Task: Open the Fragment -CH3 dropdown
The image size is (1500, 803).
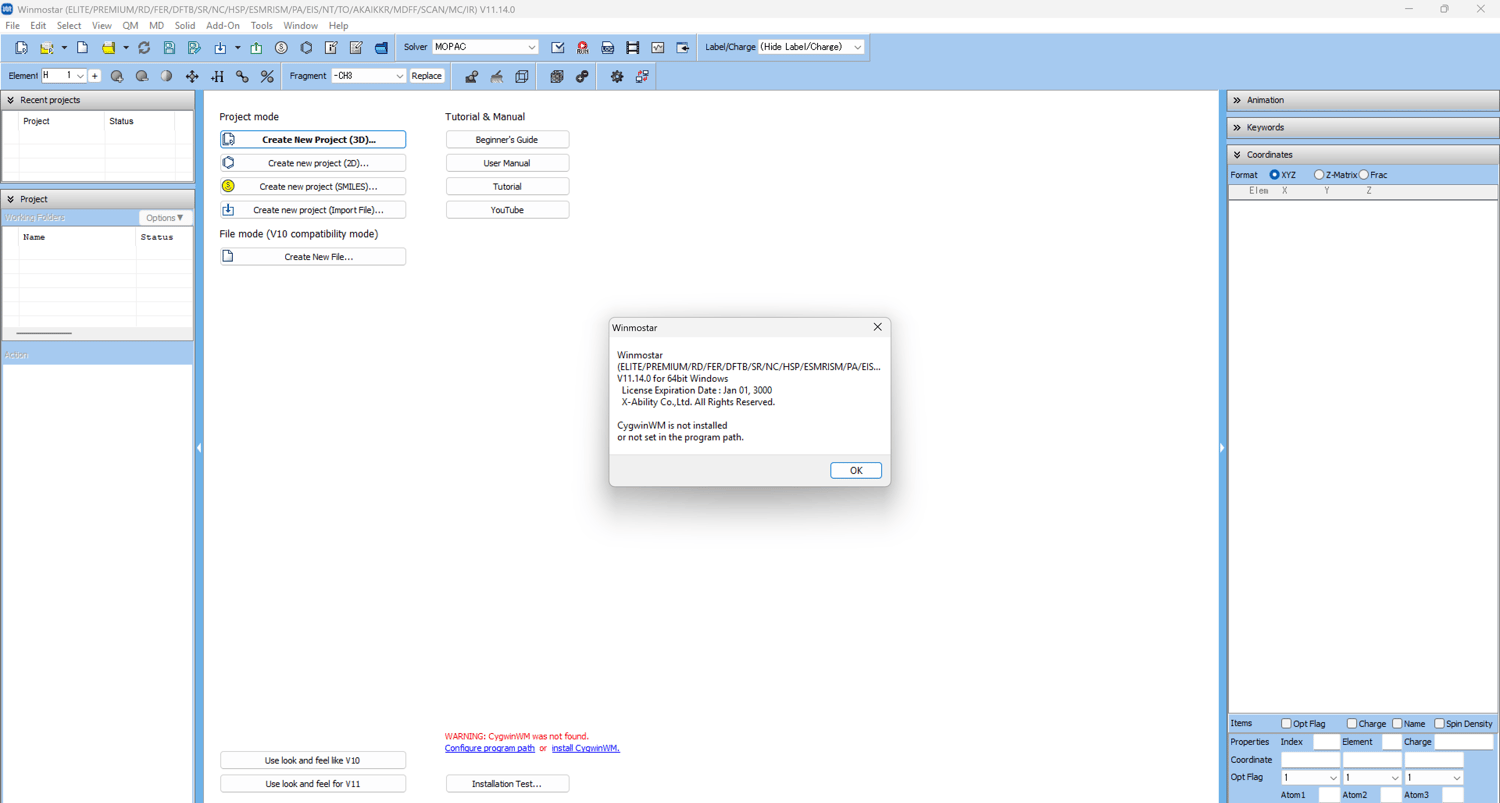Action: pos(368,76)
